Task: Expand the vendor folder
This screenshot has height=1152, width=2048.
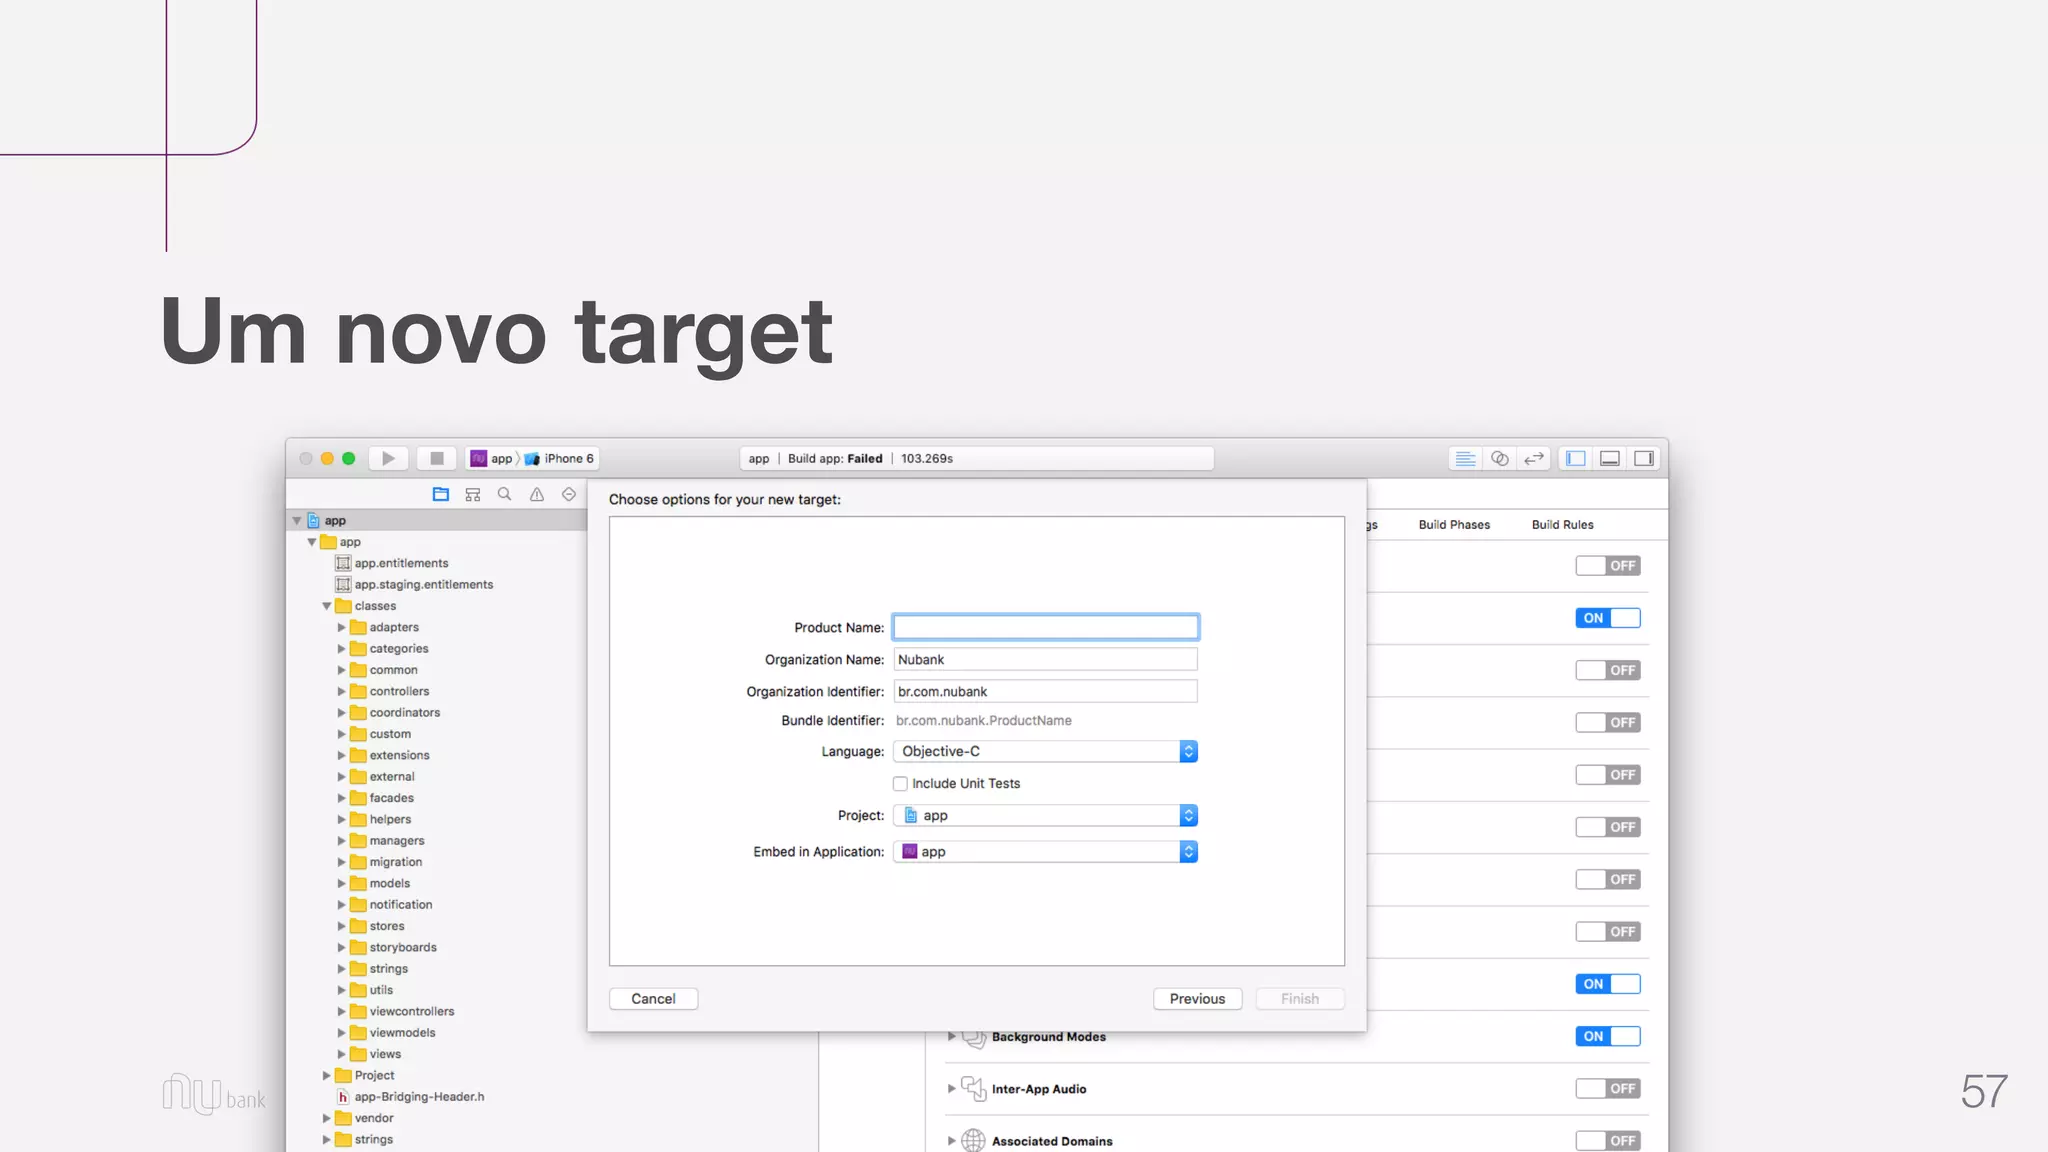Action: [326, 1118]
